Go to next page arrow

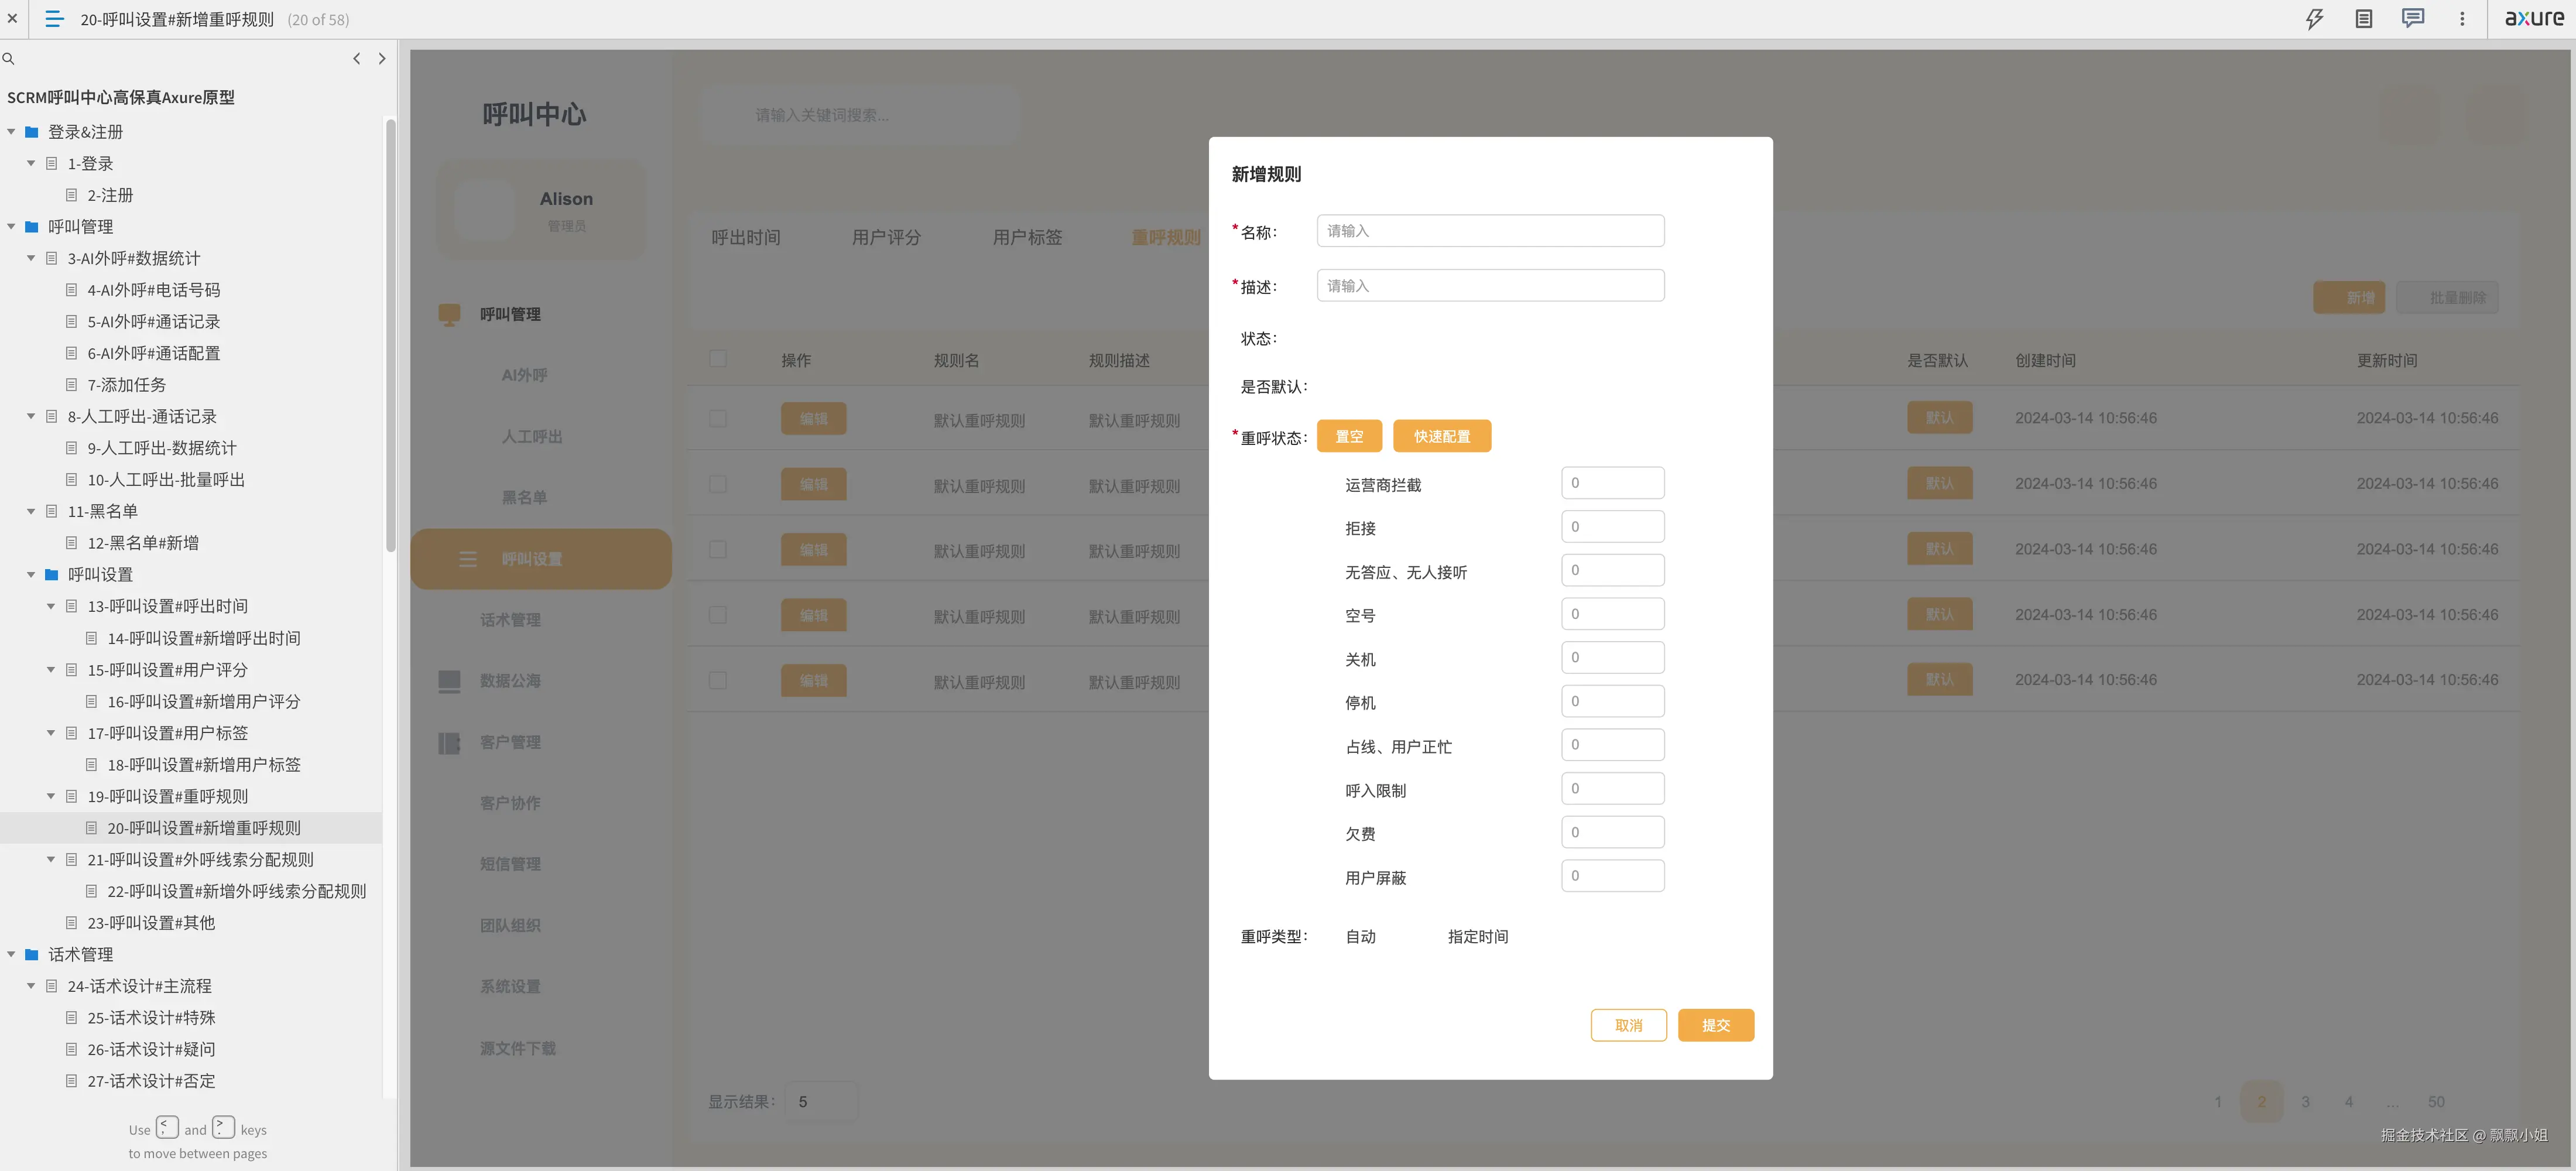tap(382, 59)
